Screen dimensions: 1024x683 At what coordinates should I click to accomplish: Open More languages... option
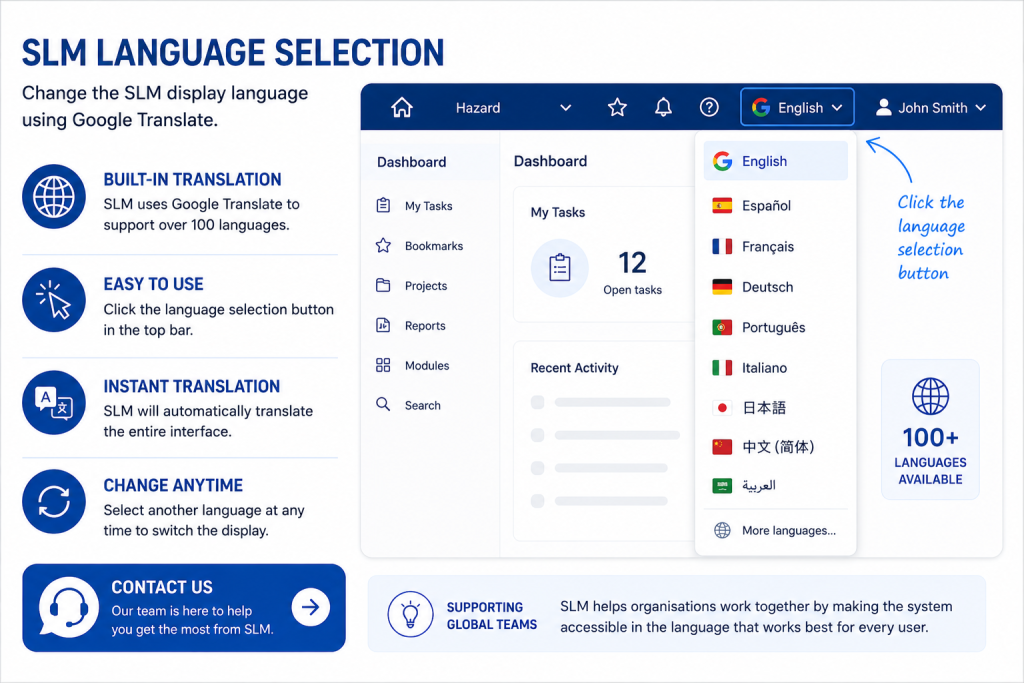[776, 530]
